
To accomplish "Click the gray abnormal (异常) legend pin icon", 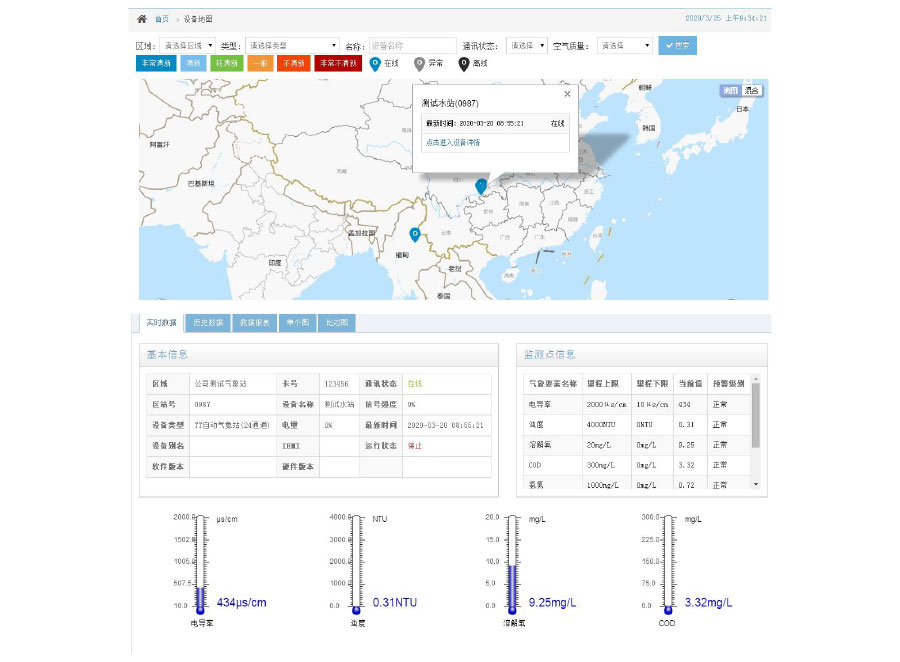I will [x=419, y=63].
